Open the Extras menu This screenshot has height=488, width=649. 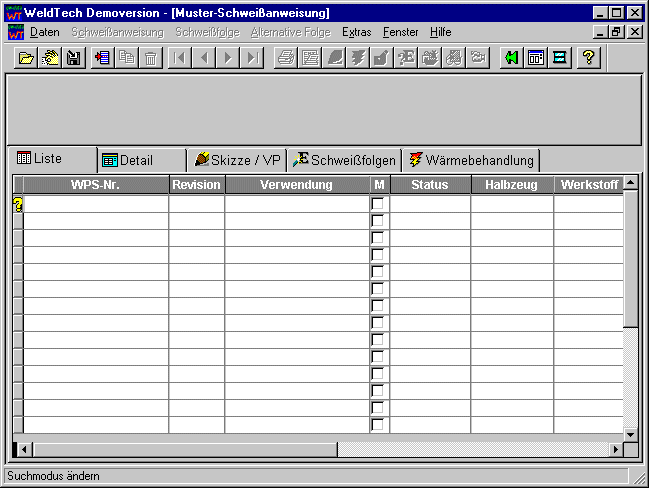point(356,32)
